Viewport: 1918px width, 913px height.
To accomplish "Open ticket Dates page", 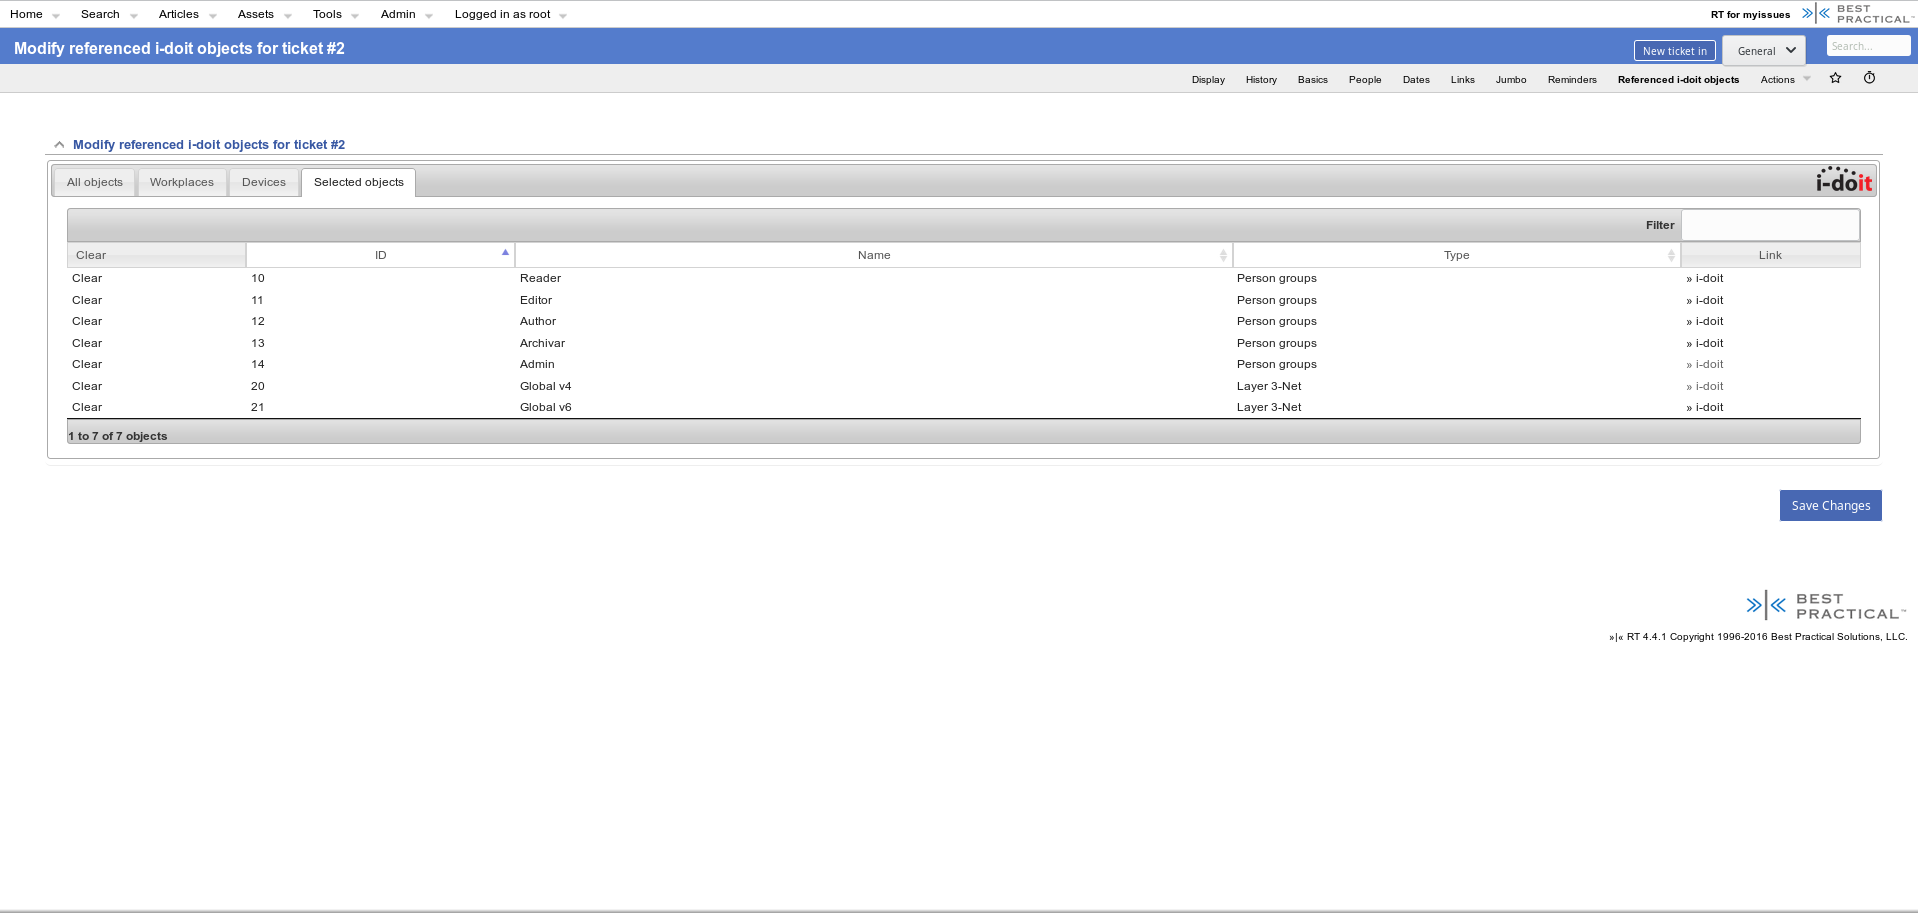I will pos(1416,80).
